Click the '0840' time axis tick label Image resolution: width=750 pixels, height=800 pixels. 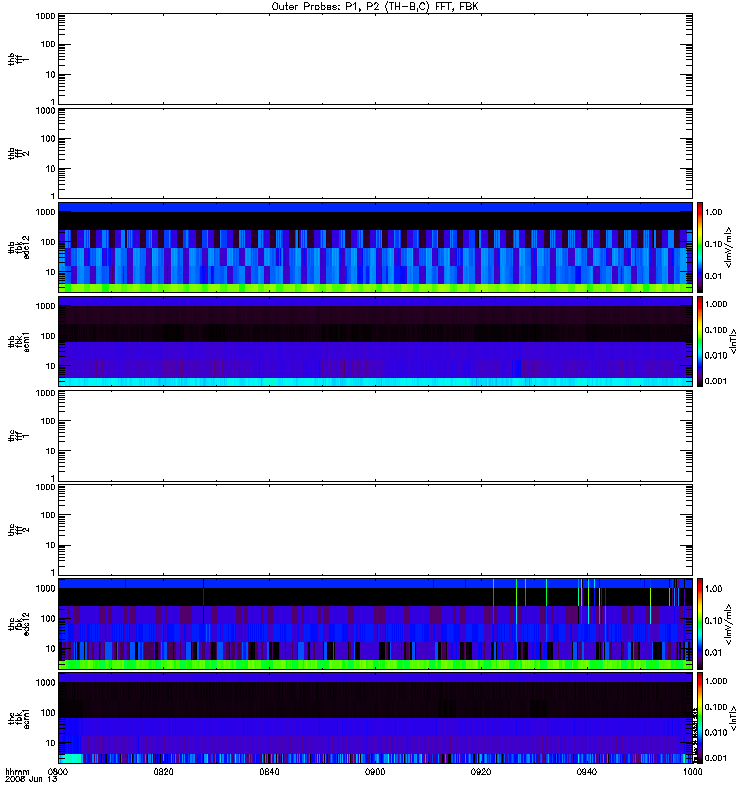pos(269,772)
